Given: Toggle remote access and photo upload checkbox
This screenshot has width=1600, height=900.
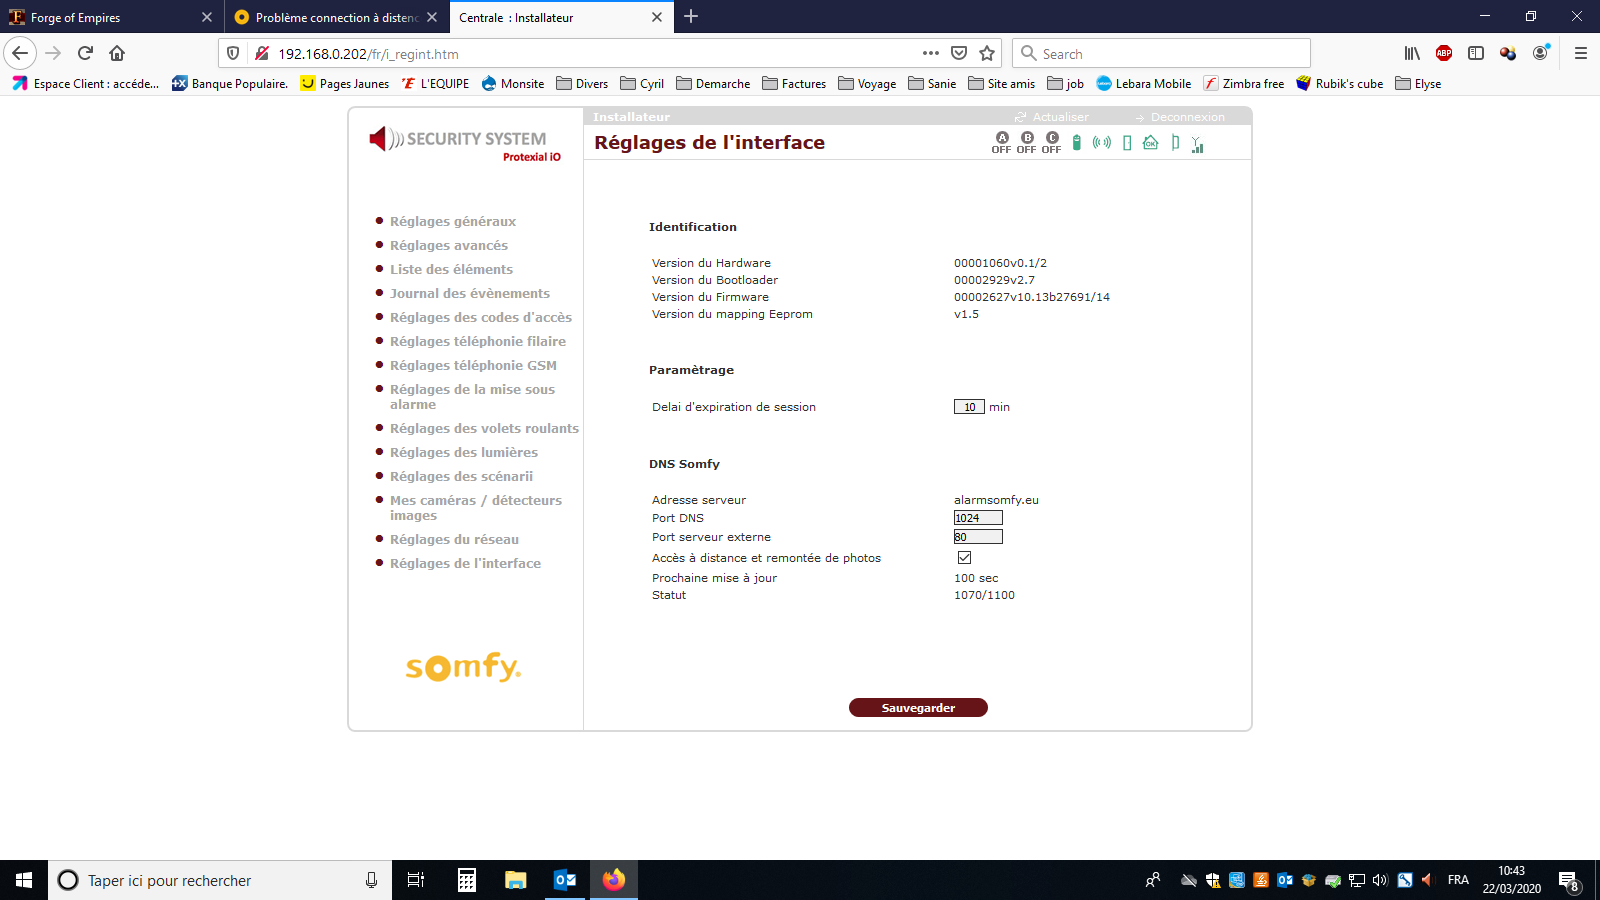Looking at the screenshot, I should point(964,558).
